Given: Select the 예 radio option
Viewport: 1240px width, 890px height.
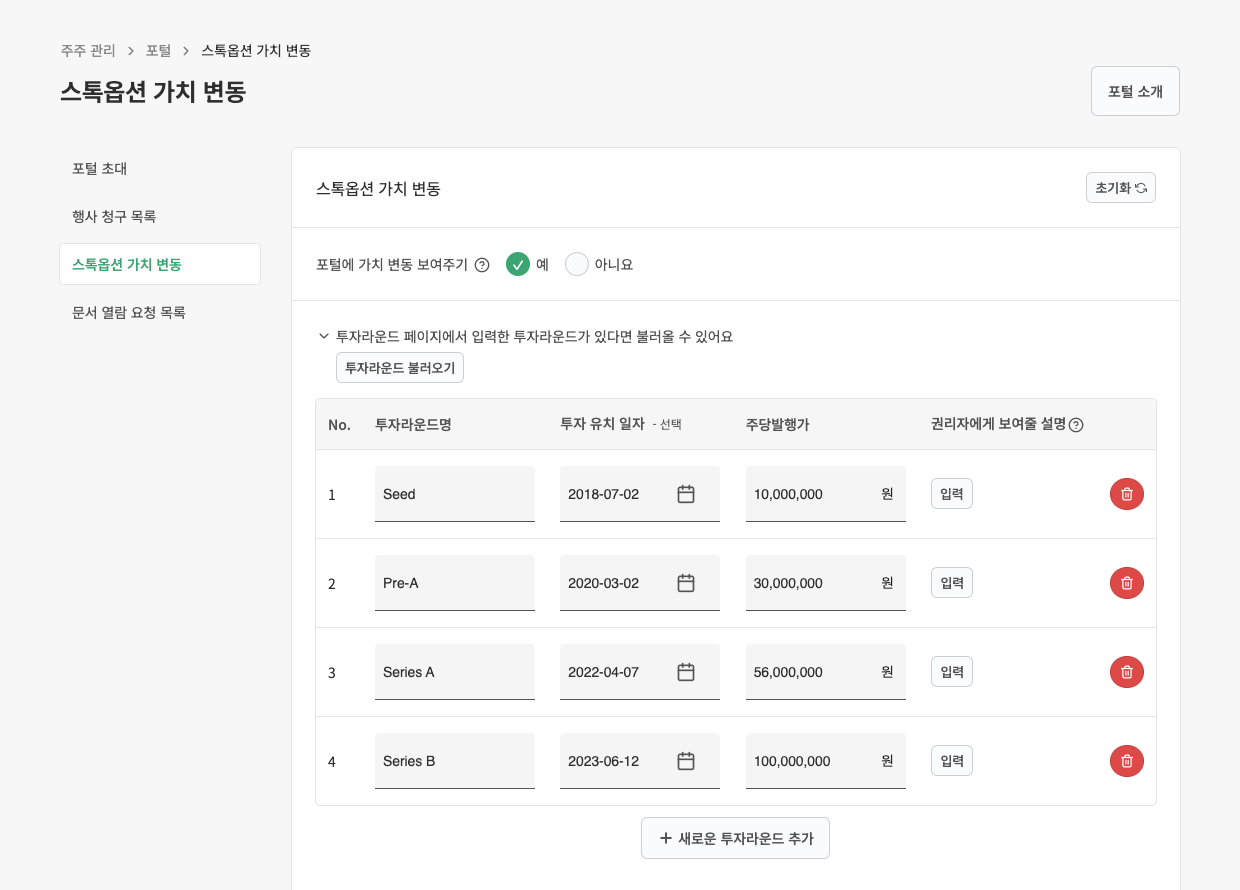Looking at the screenshot, I should pos(518,264).
